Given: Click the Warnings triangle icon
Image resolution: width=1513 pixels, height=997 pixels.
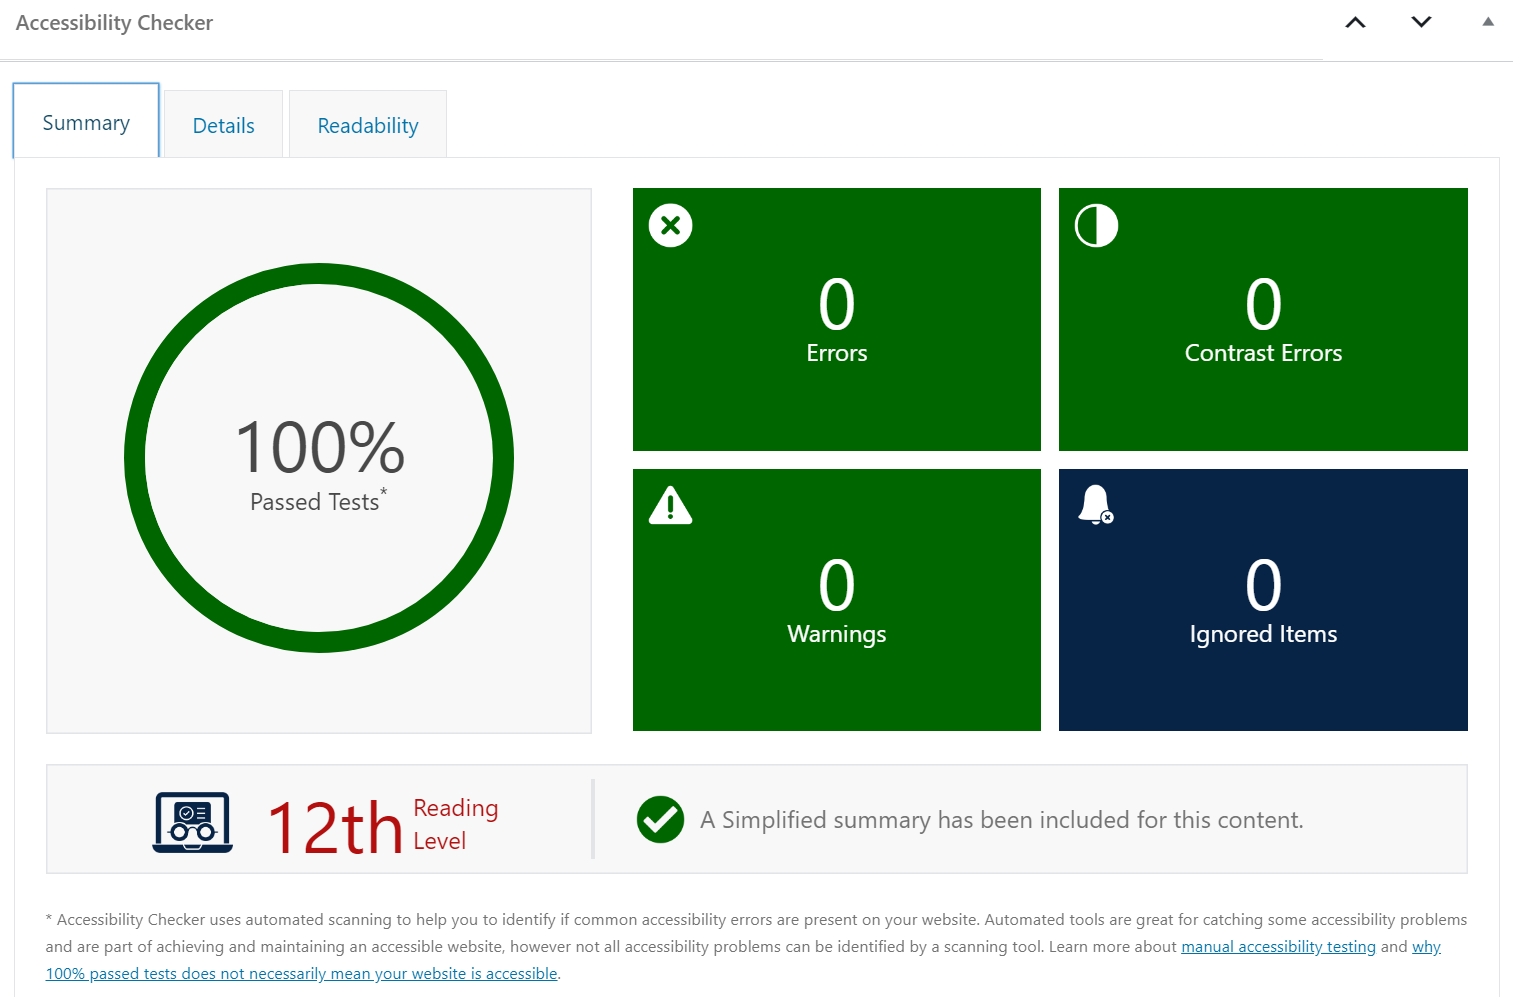Looking at the screenshot, I should pos(670,505).
